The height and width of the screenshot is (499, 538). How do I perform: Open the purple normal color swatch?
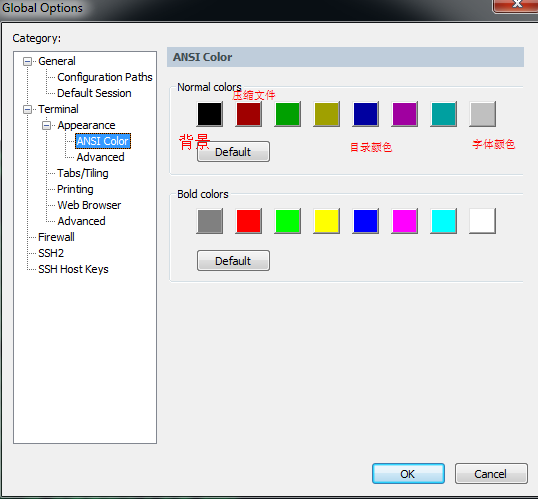tap(405, 114)
